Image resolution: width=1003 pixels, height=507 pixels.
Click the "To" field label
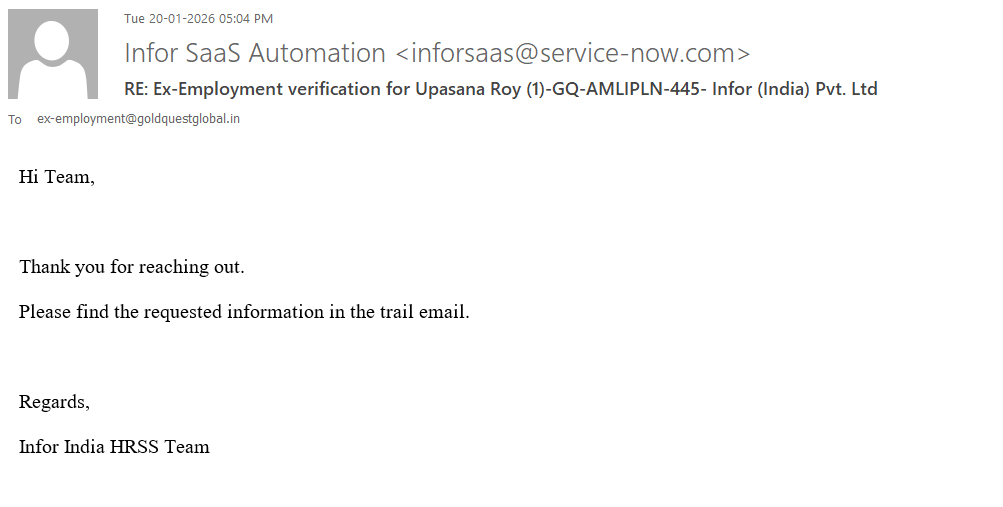[15, 120]
